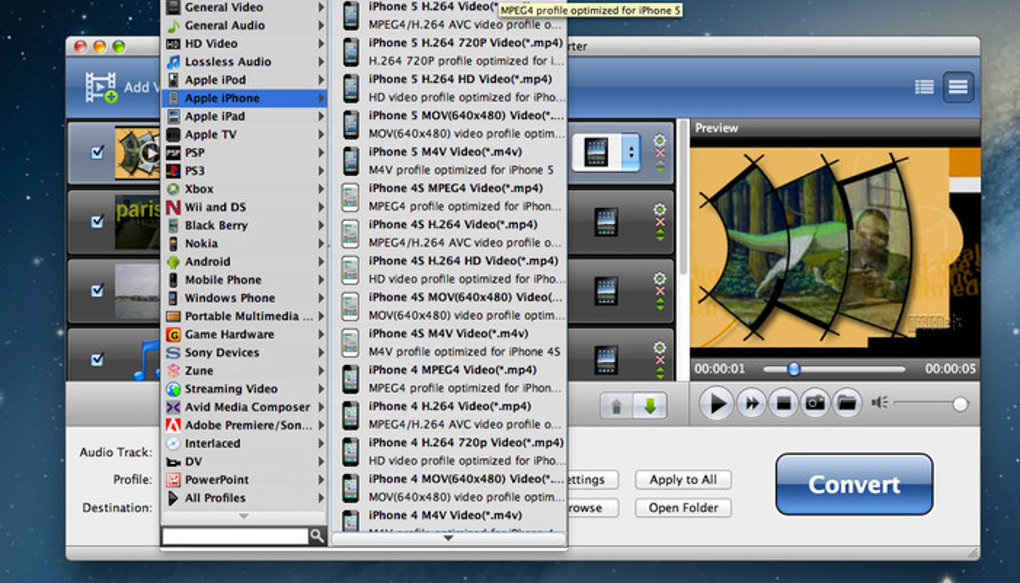Click iPad profile icon on second row
This screenshot has height=583, width=1020.
606,222
